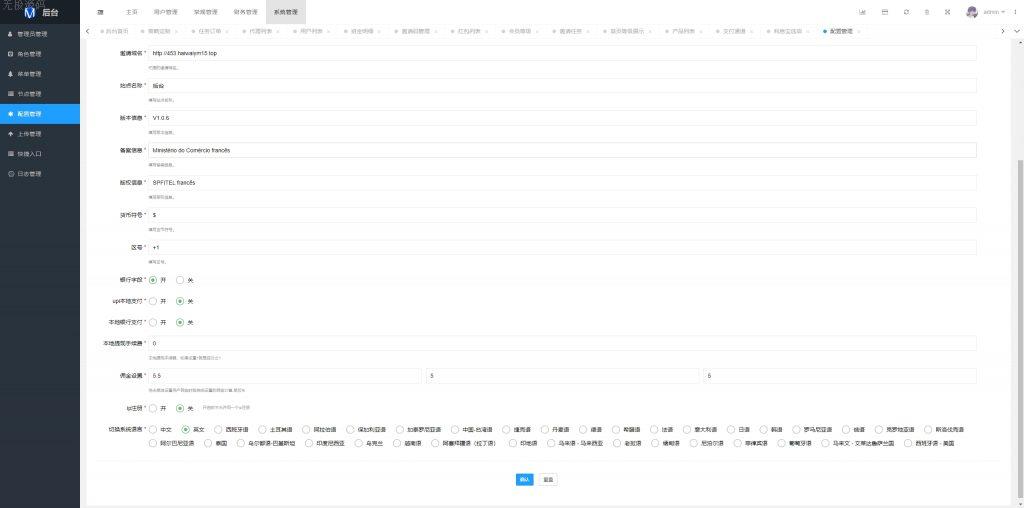The width and height of the screenshot is (1024, 508).
Task: Select the 乌克兰 language radio
Action: click(359, 443)
